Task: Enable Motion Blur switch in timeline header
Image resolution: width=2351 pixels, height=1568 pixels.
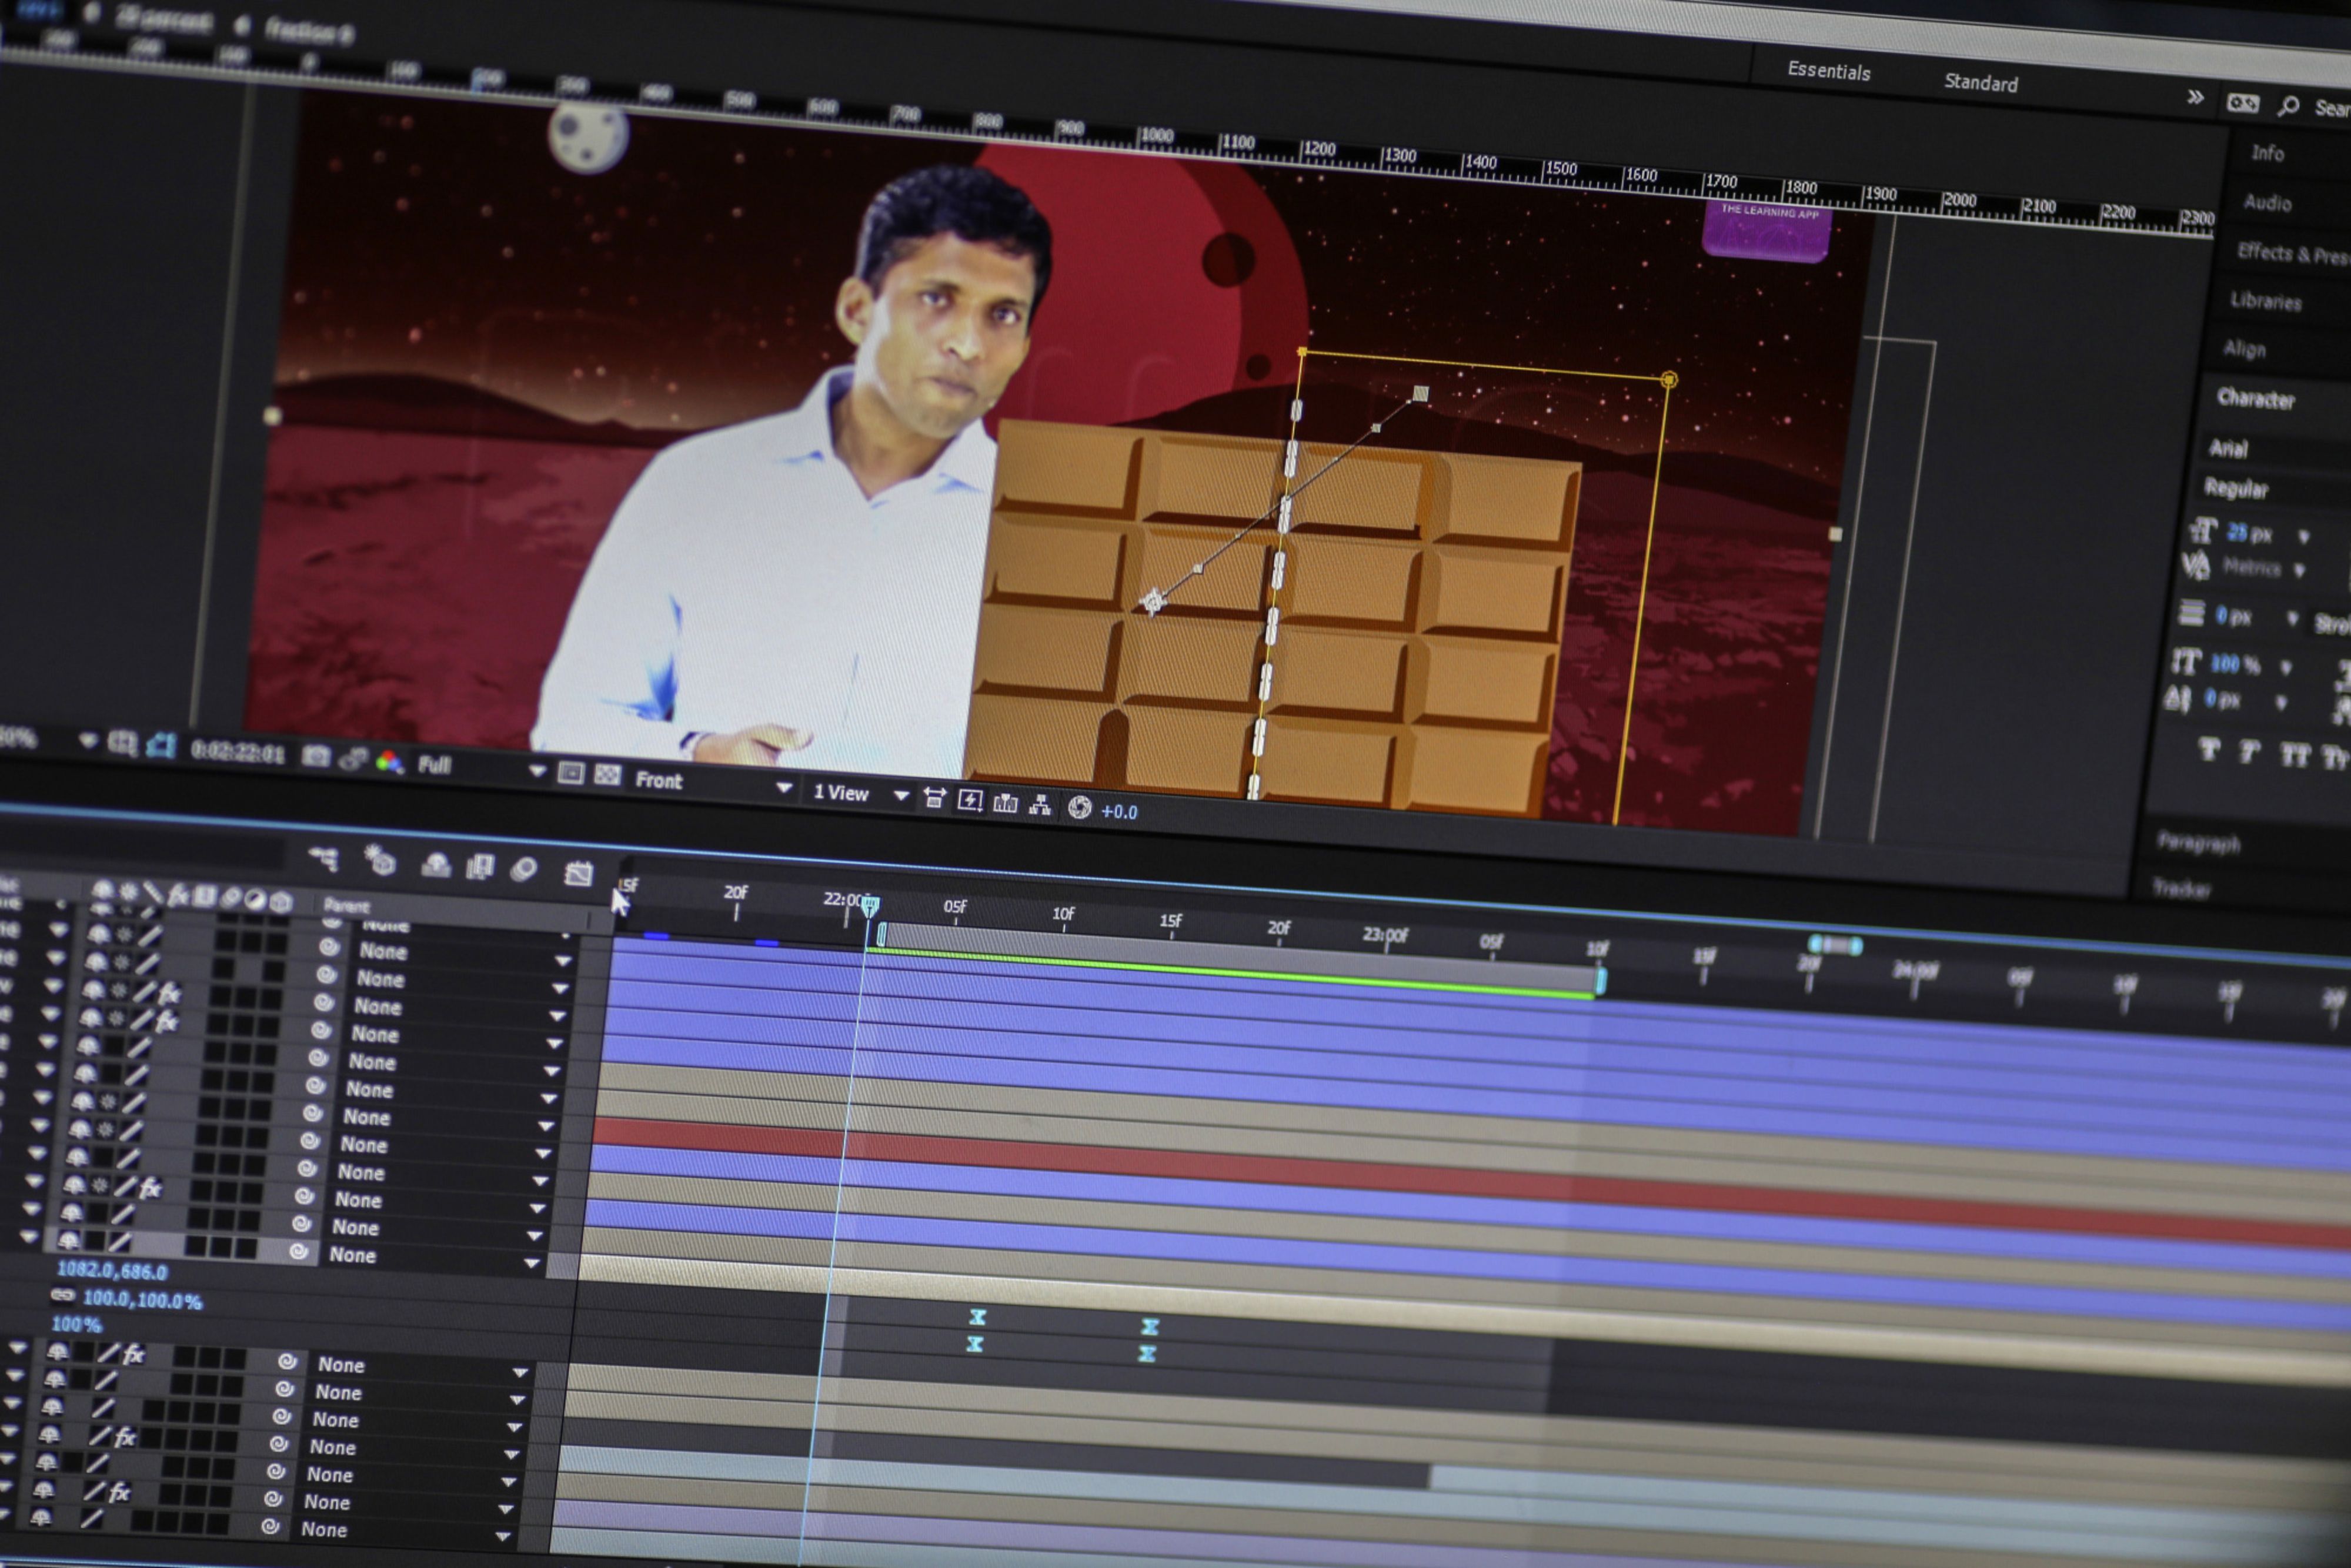Action: tap(523, 869)
